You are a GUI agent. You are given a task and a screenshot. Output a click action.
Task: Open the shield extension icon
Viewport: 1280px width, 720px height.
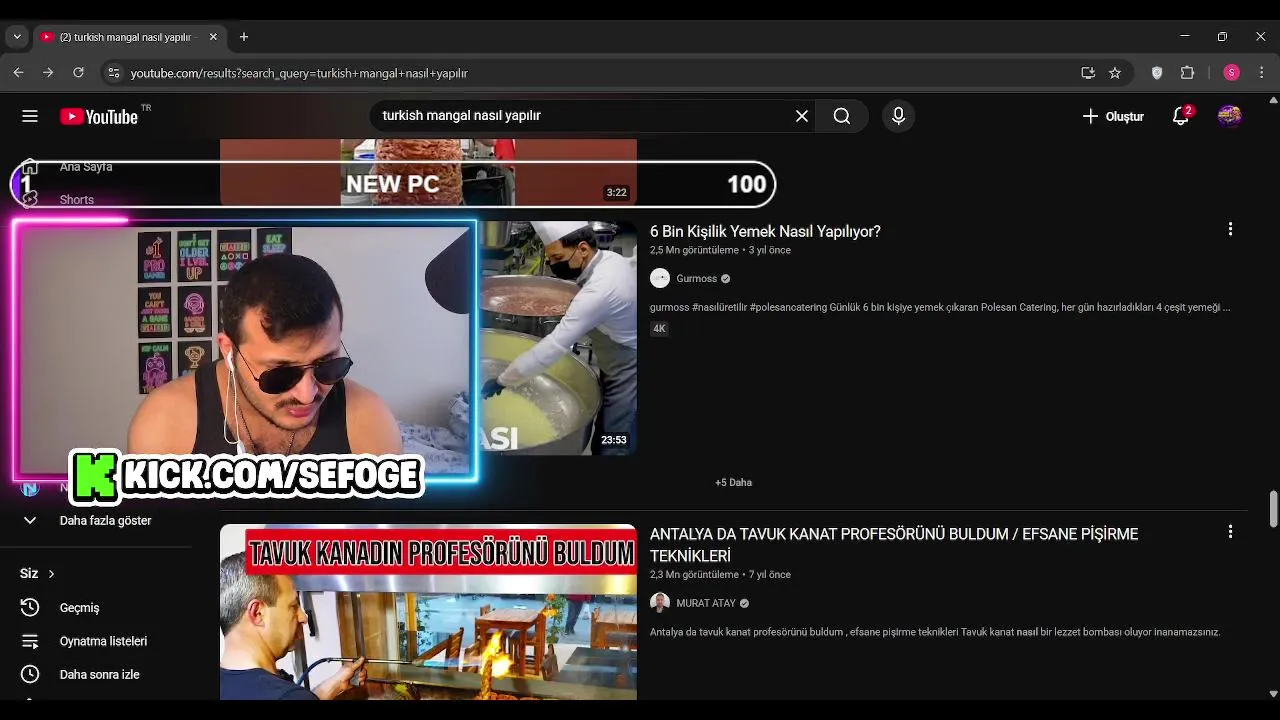click(1157, 73)
